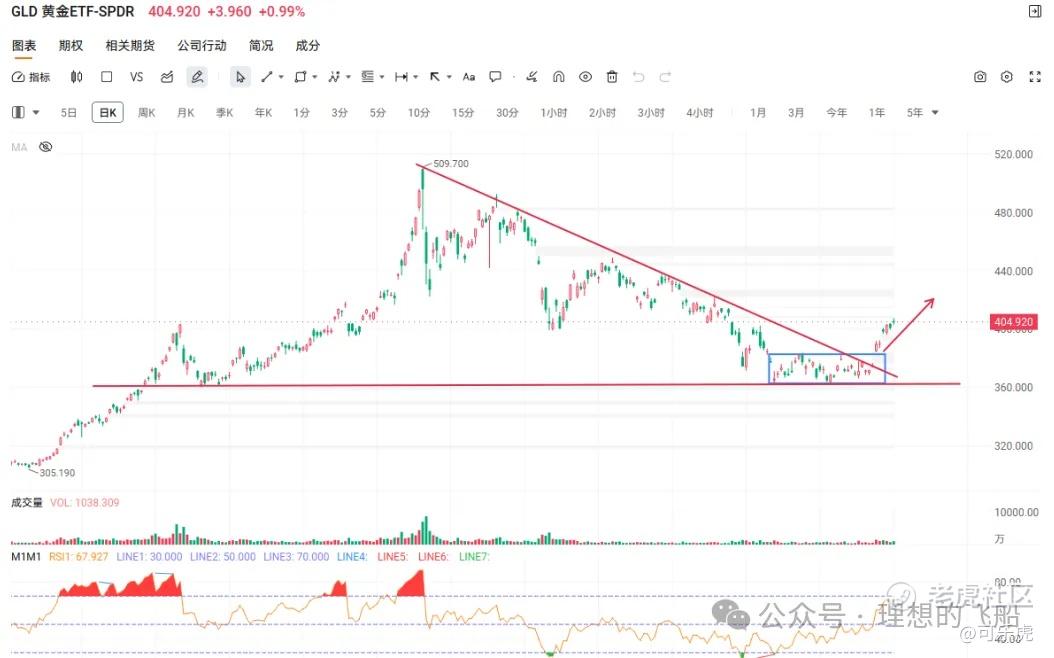Select 5日 timeframe

click(x=69, y=113)
